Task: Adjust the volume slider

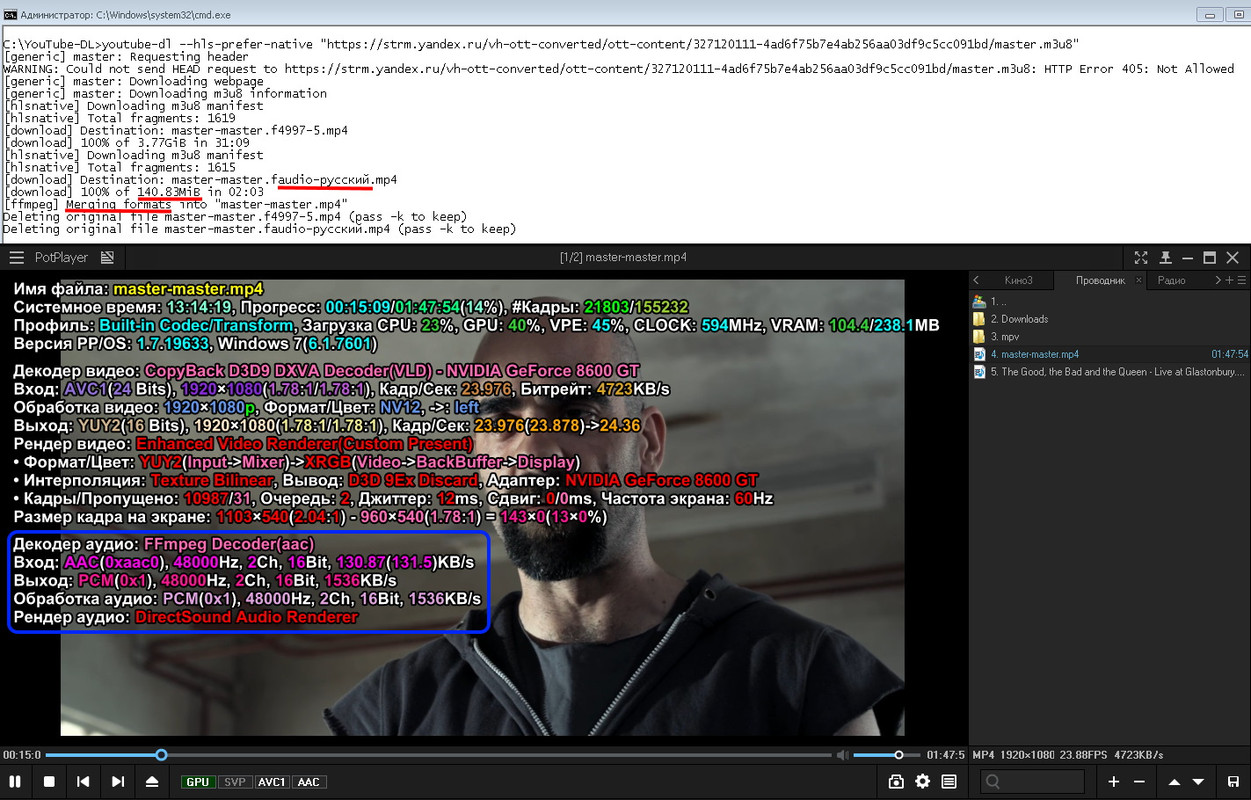Action: [885, 755]
